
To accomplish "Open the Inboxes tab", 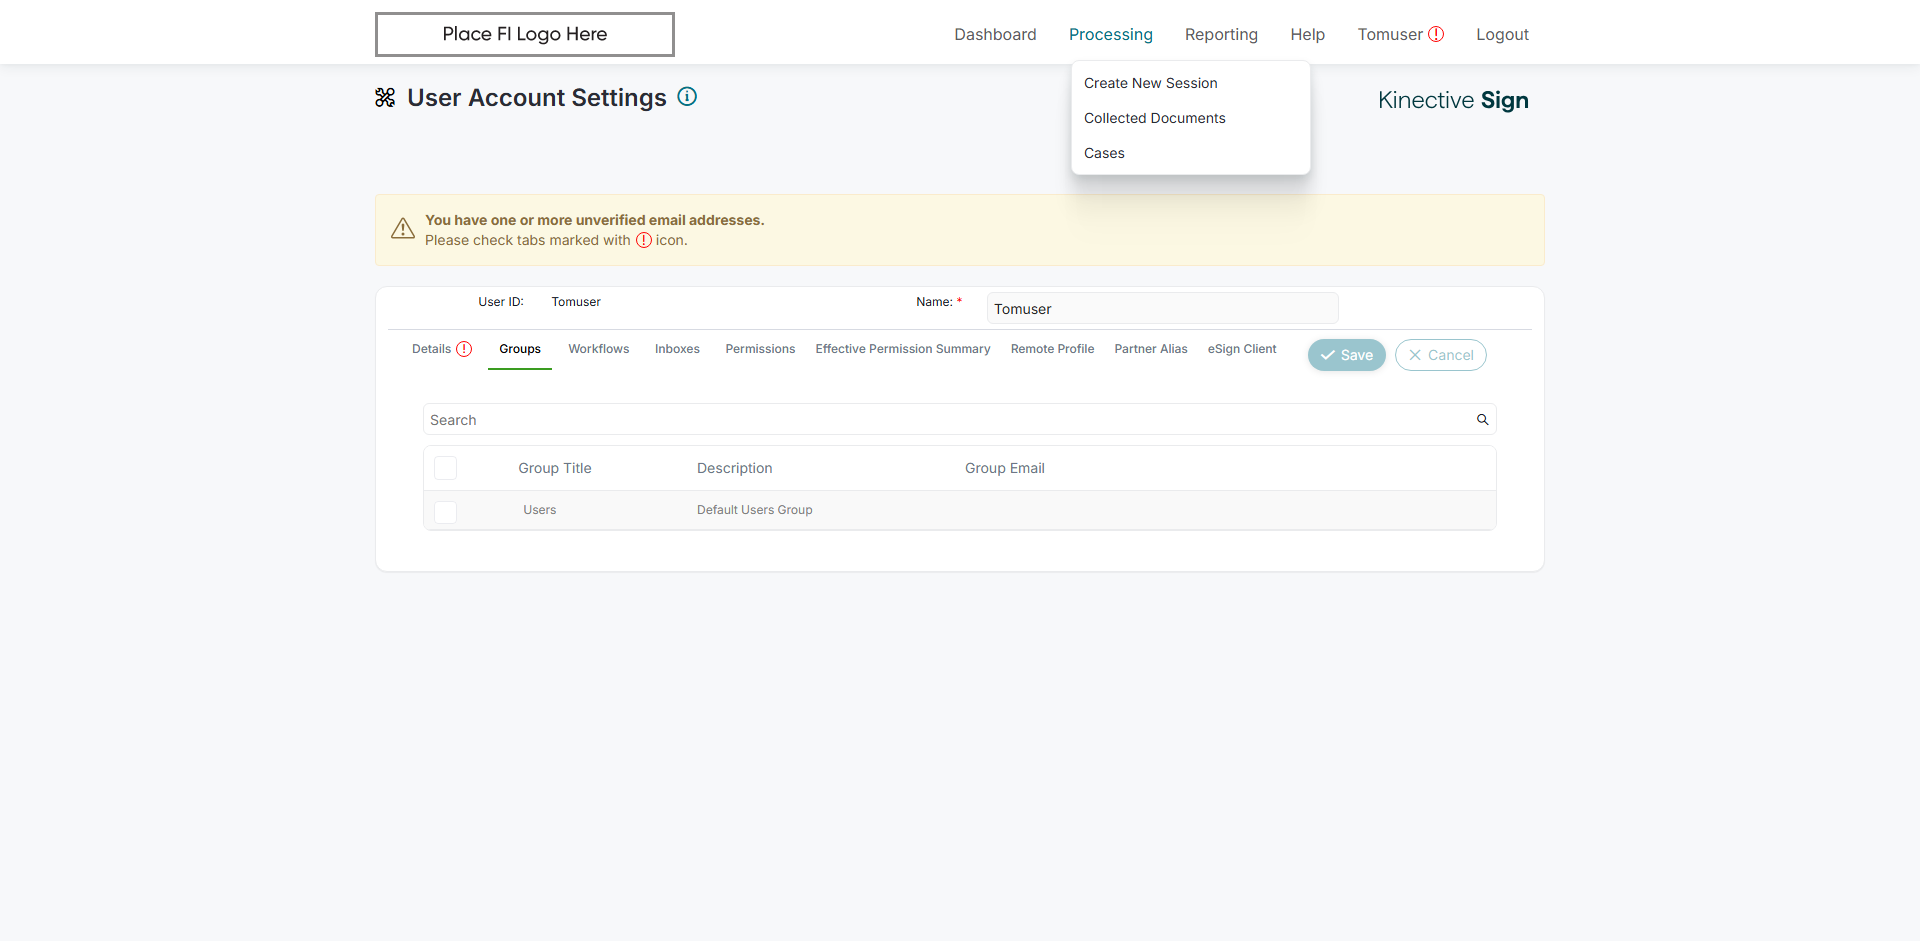I will [x=677, y=349].
